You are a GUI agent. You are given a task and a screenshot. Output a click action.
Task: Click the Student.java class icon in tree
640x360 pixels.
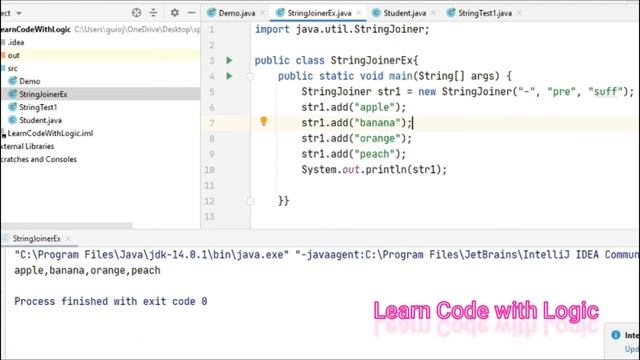[13, 120]
